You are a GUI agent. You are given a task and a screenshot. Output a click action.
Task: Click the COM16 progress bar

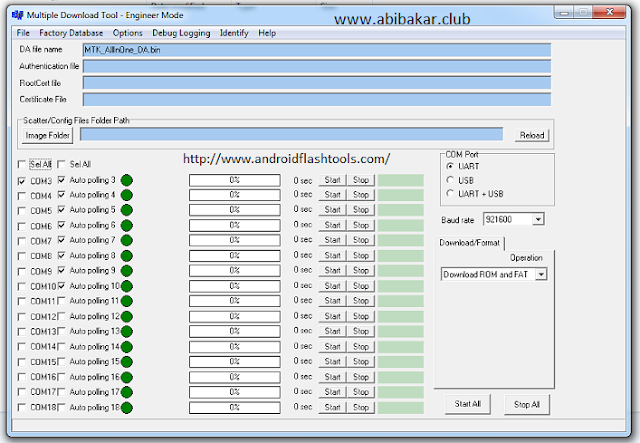click(x=235, y=377)
